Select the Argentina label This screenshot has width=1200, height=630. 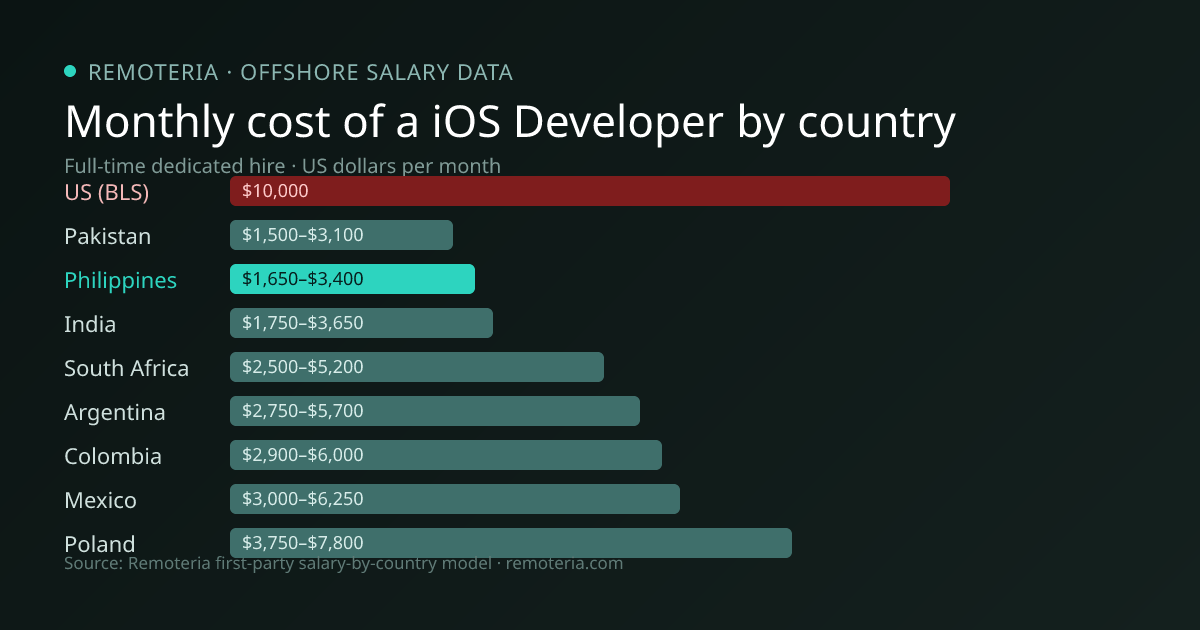(115, 413)
